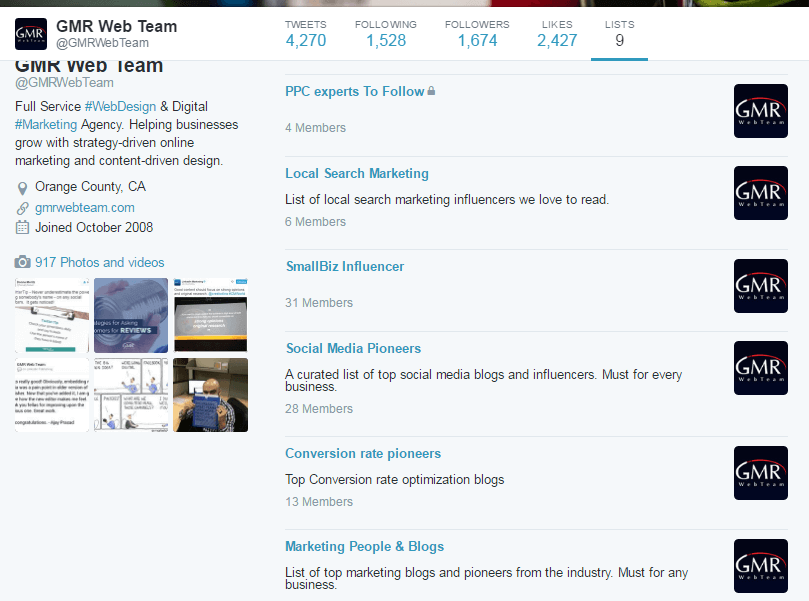Click the #Marketing hashtag in bio

pos(46,124)
